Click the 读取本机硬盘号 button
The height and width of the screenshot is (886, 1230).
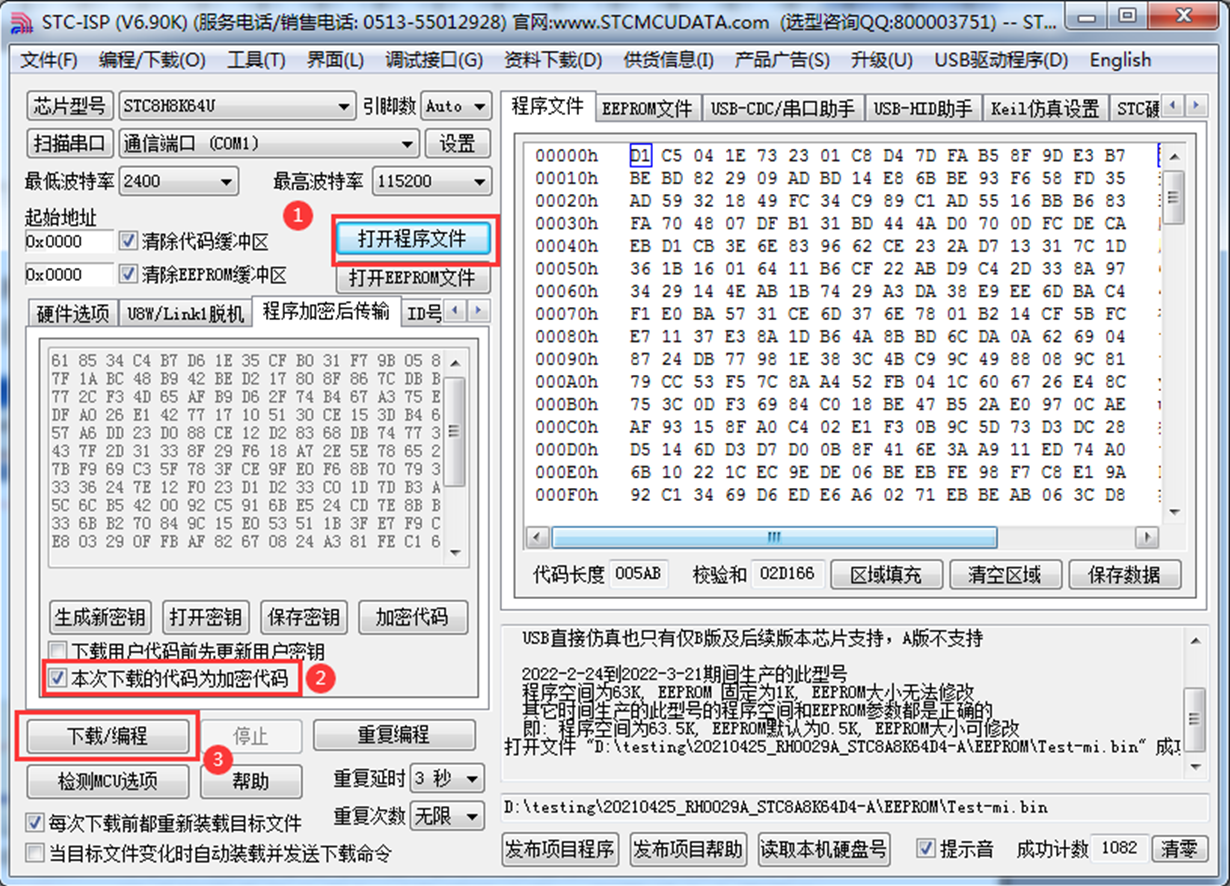(x=824, y=850)
